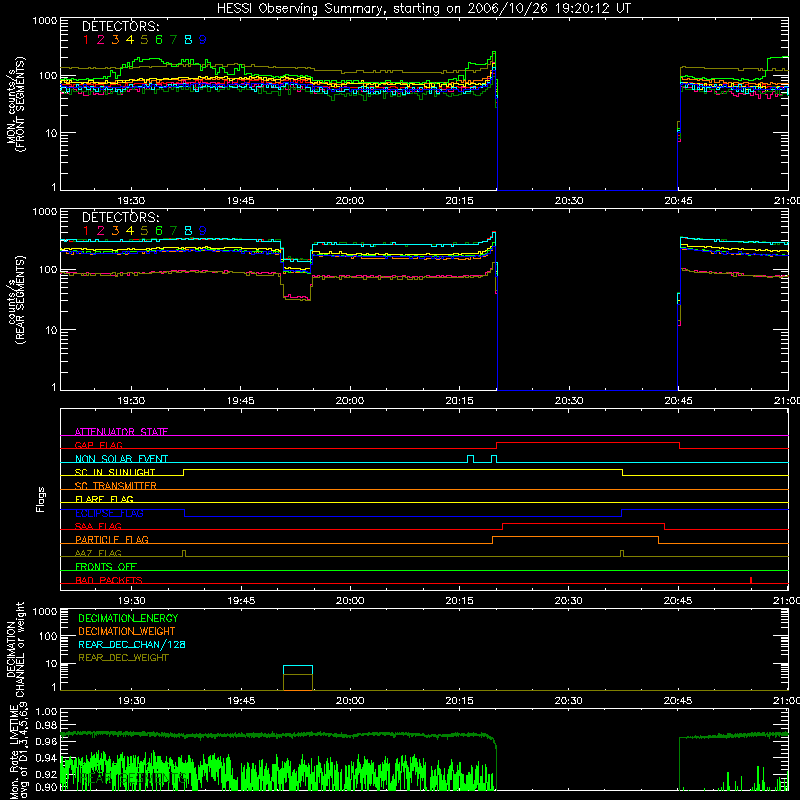
Task: Click the 10 y-axis value on rear segments plot
Action: pos(52,330)
